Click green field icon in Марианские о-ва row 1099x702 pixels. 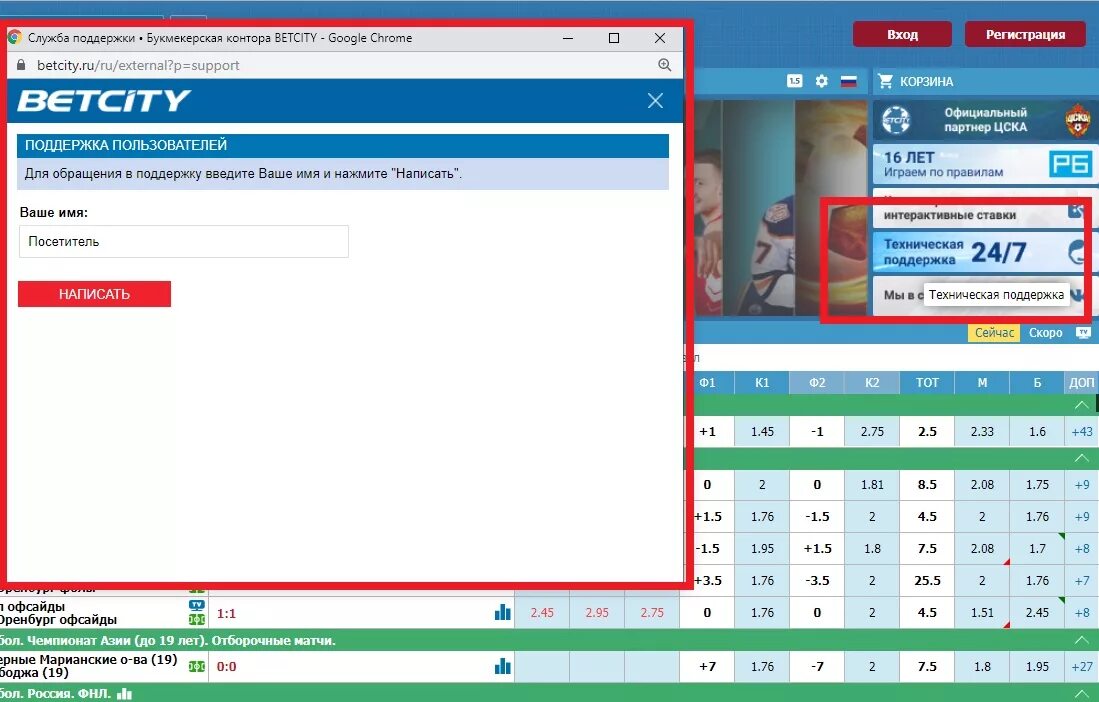pyautogui.click(x=196, y=666)
